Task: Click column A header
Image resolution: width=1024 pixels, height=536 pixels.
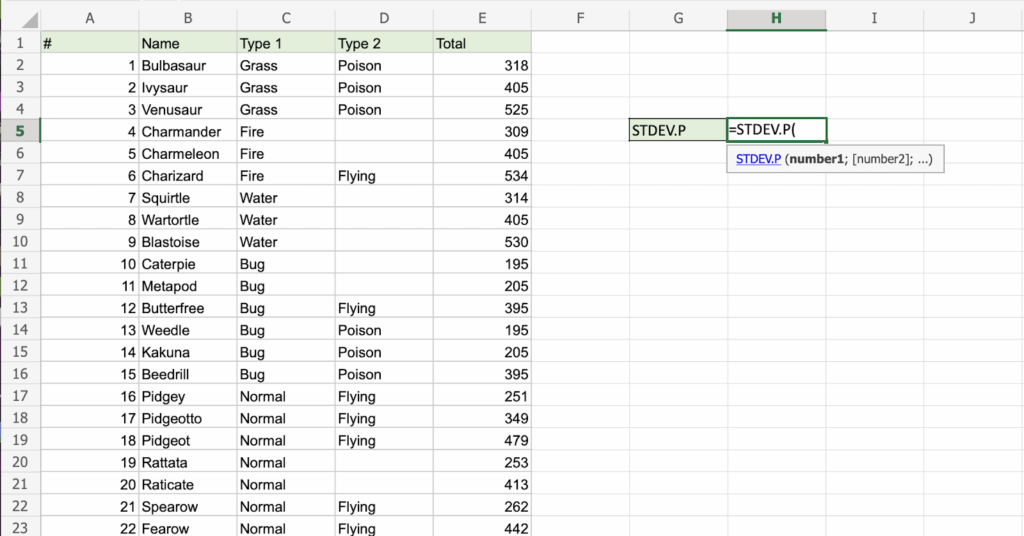Action: tap(90, 18)
